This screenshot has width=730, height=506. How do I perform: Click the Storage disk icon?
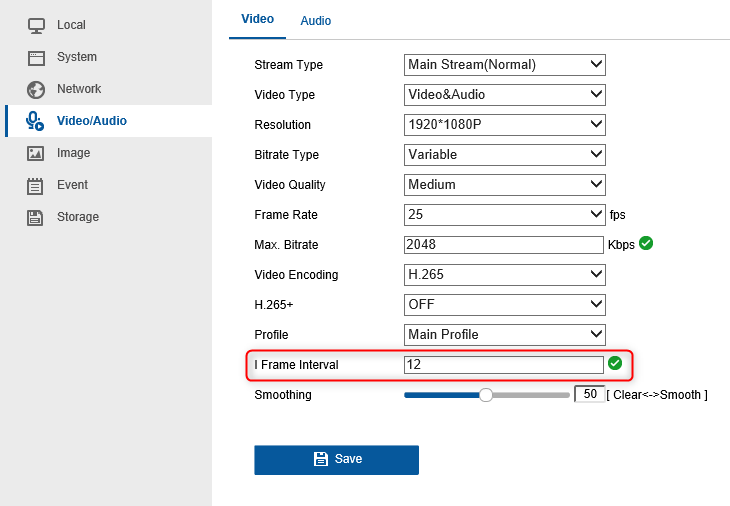(x=36, y=217)
